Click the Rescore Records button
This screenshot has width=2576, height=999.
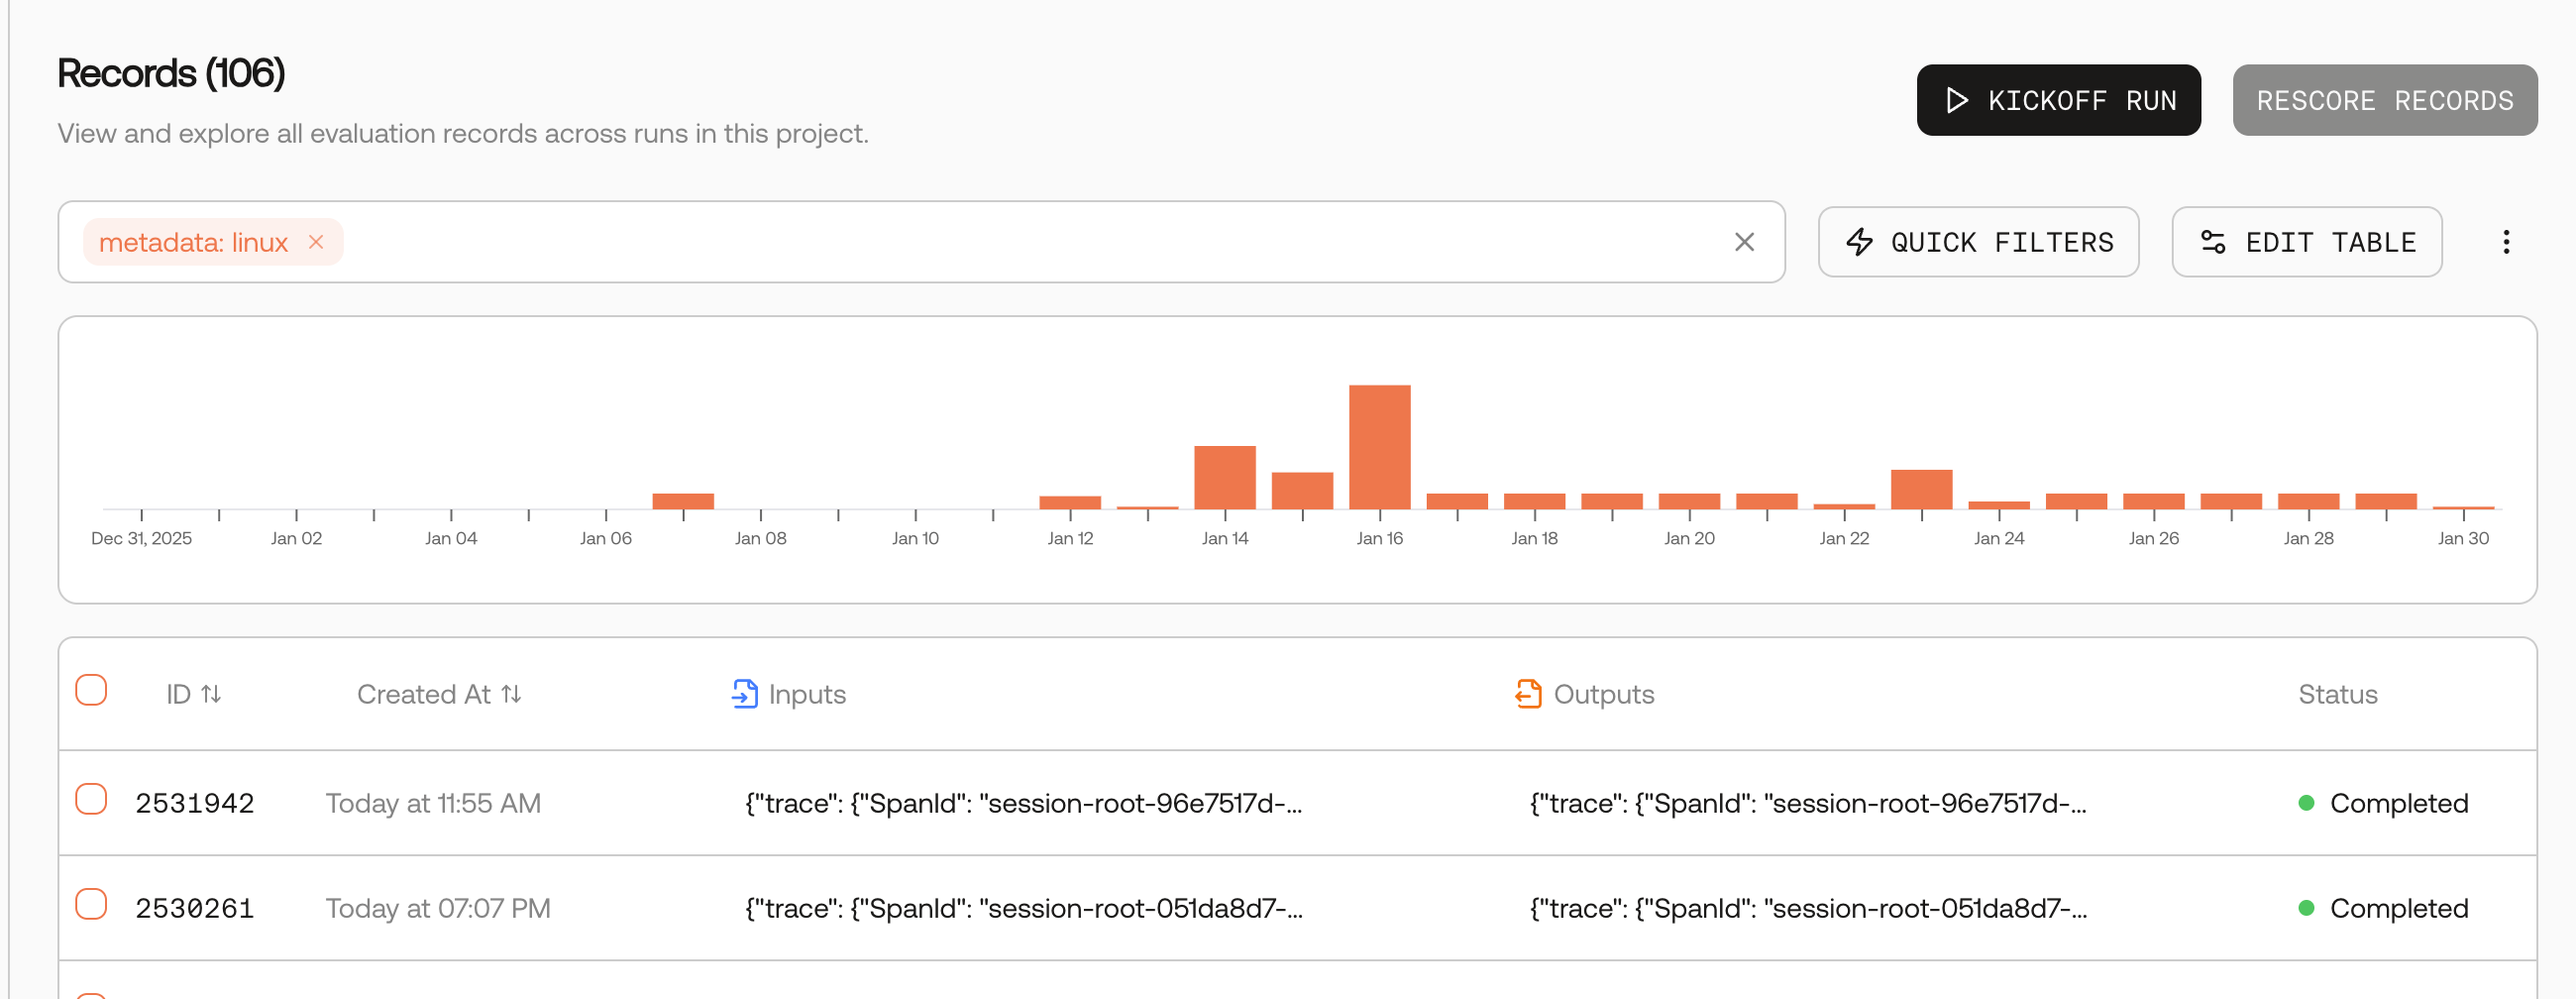pos(2384,100)
